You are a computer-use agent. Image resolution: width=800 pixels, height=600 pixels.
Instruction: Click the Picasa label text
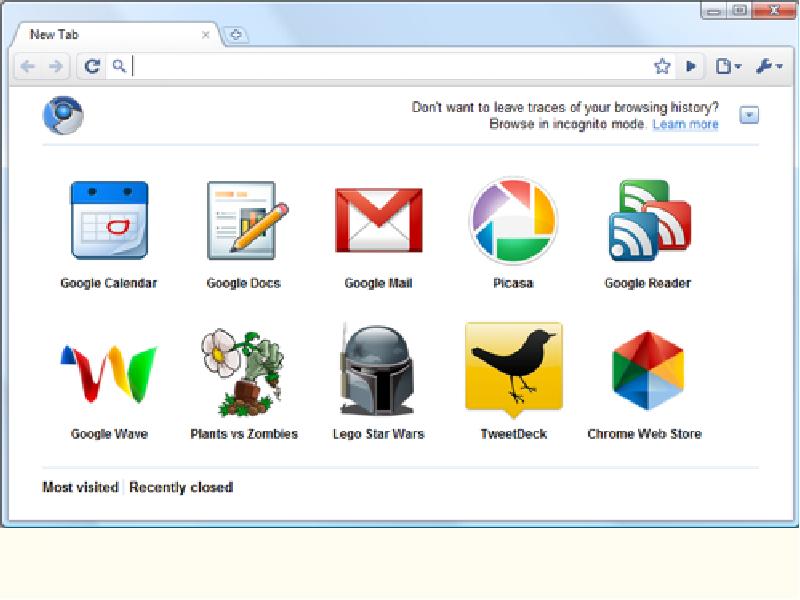(513, 283)
